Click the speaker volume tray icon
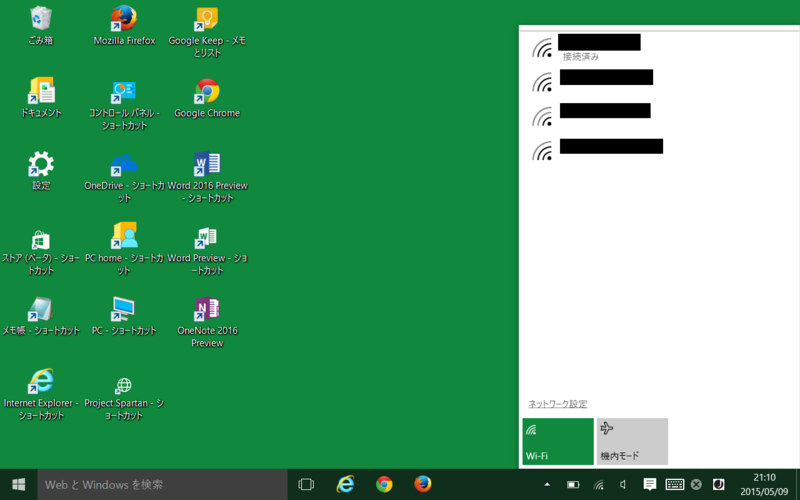Screen dimensions: 800x500 pos(623,484)
